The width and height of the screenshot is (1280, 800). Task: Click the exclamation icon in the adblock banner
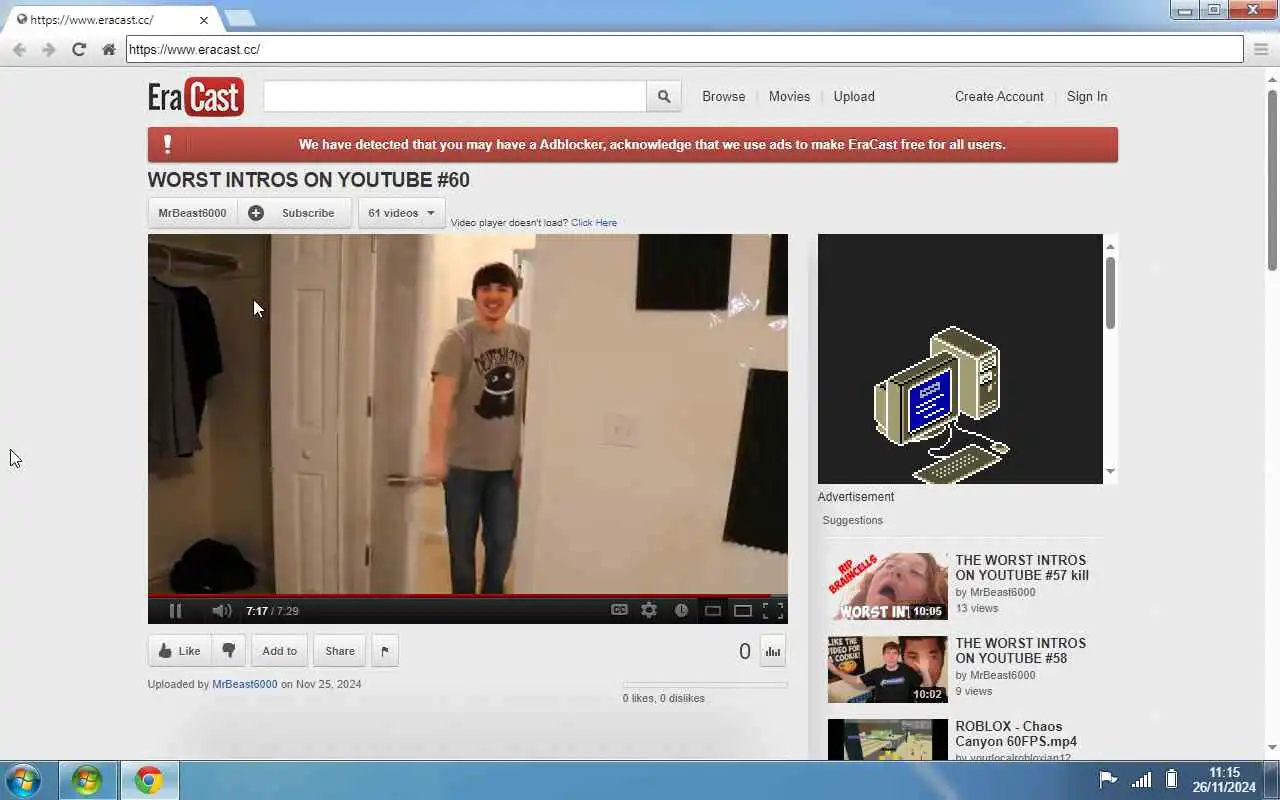(167, 144)
